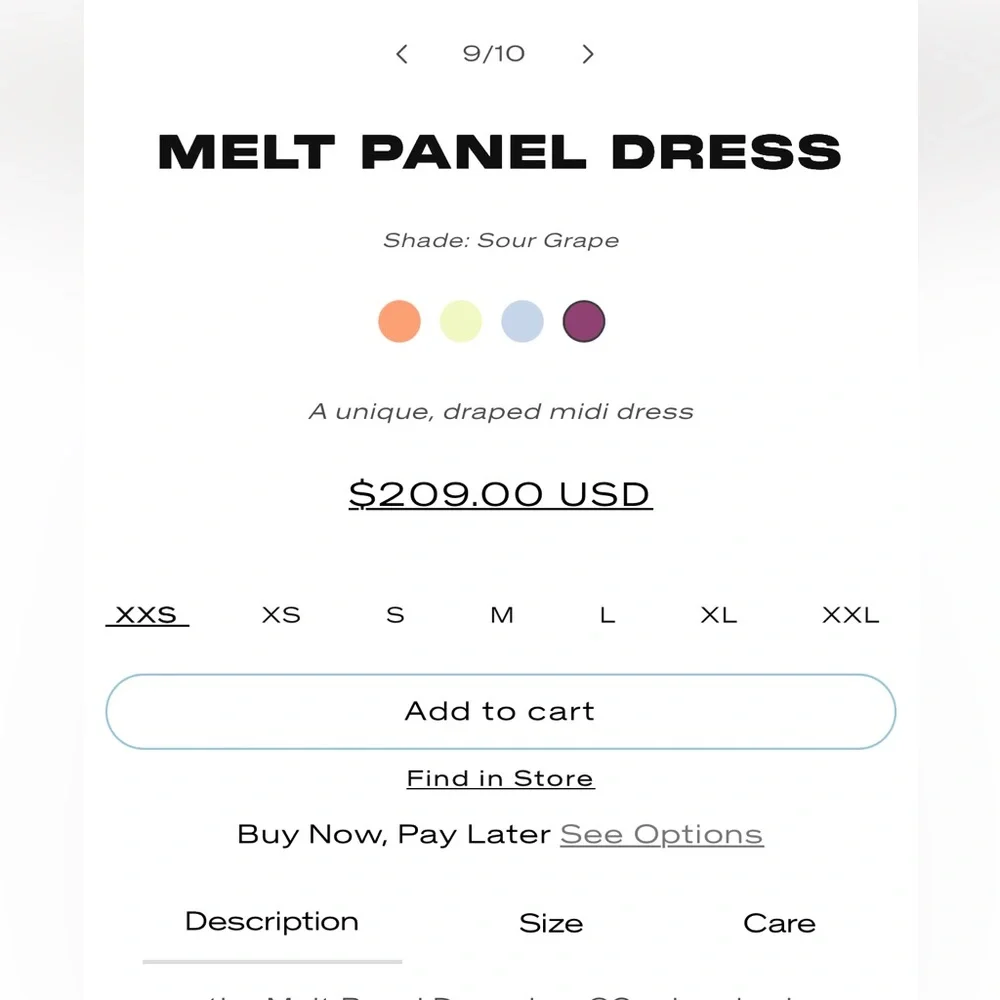Screen dimensions: 1000x1000
Task: Go to next product image arrow
Action: point(587,54)
